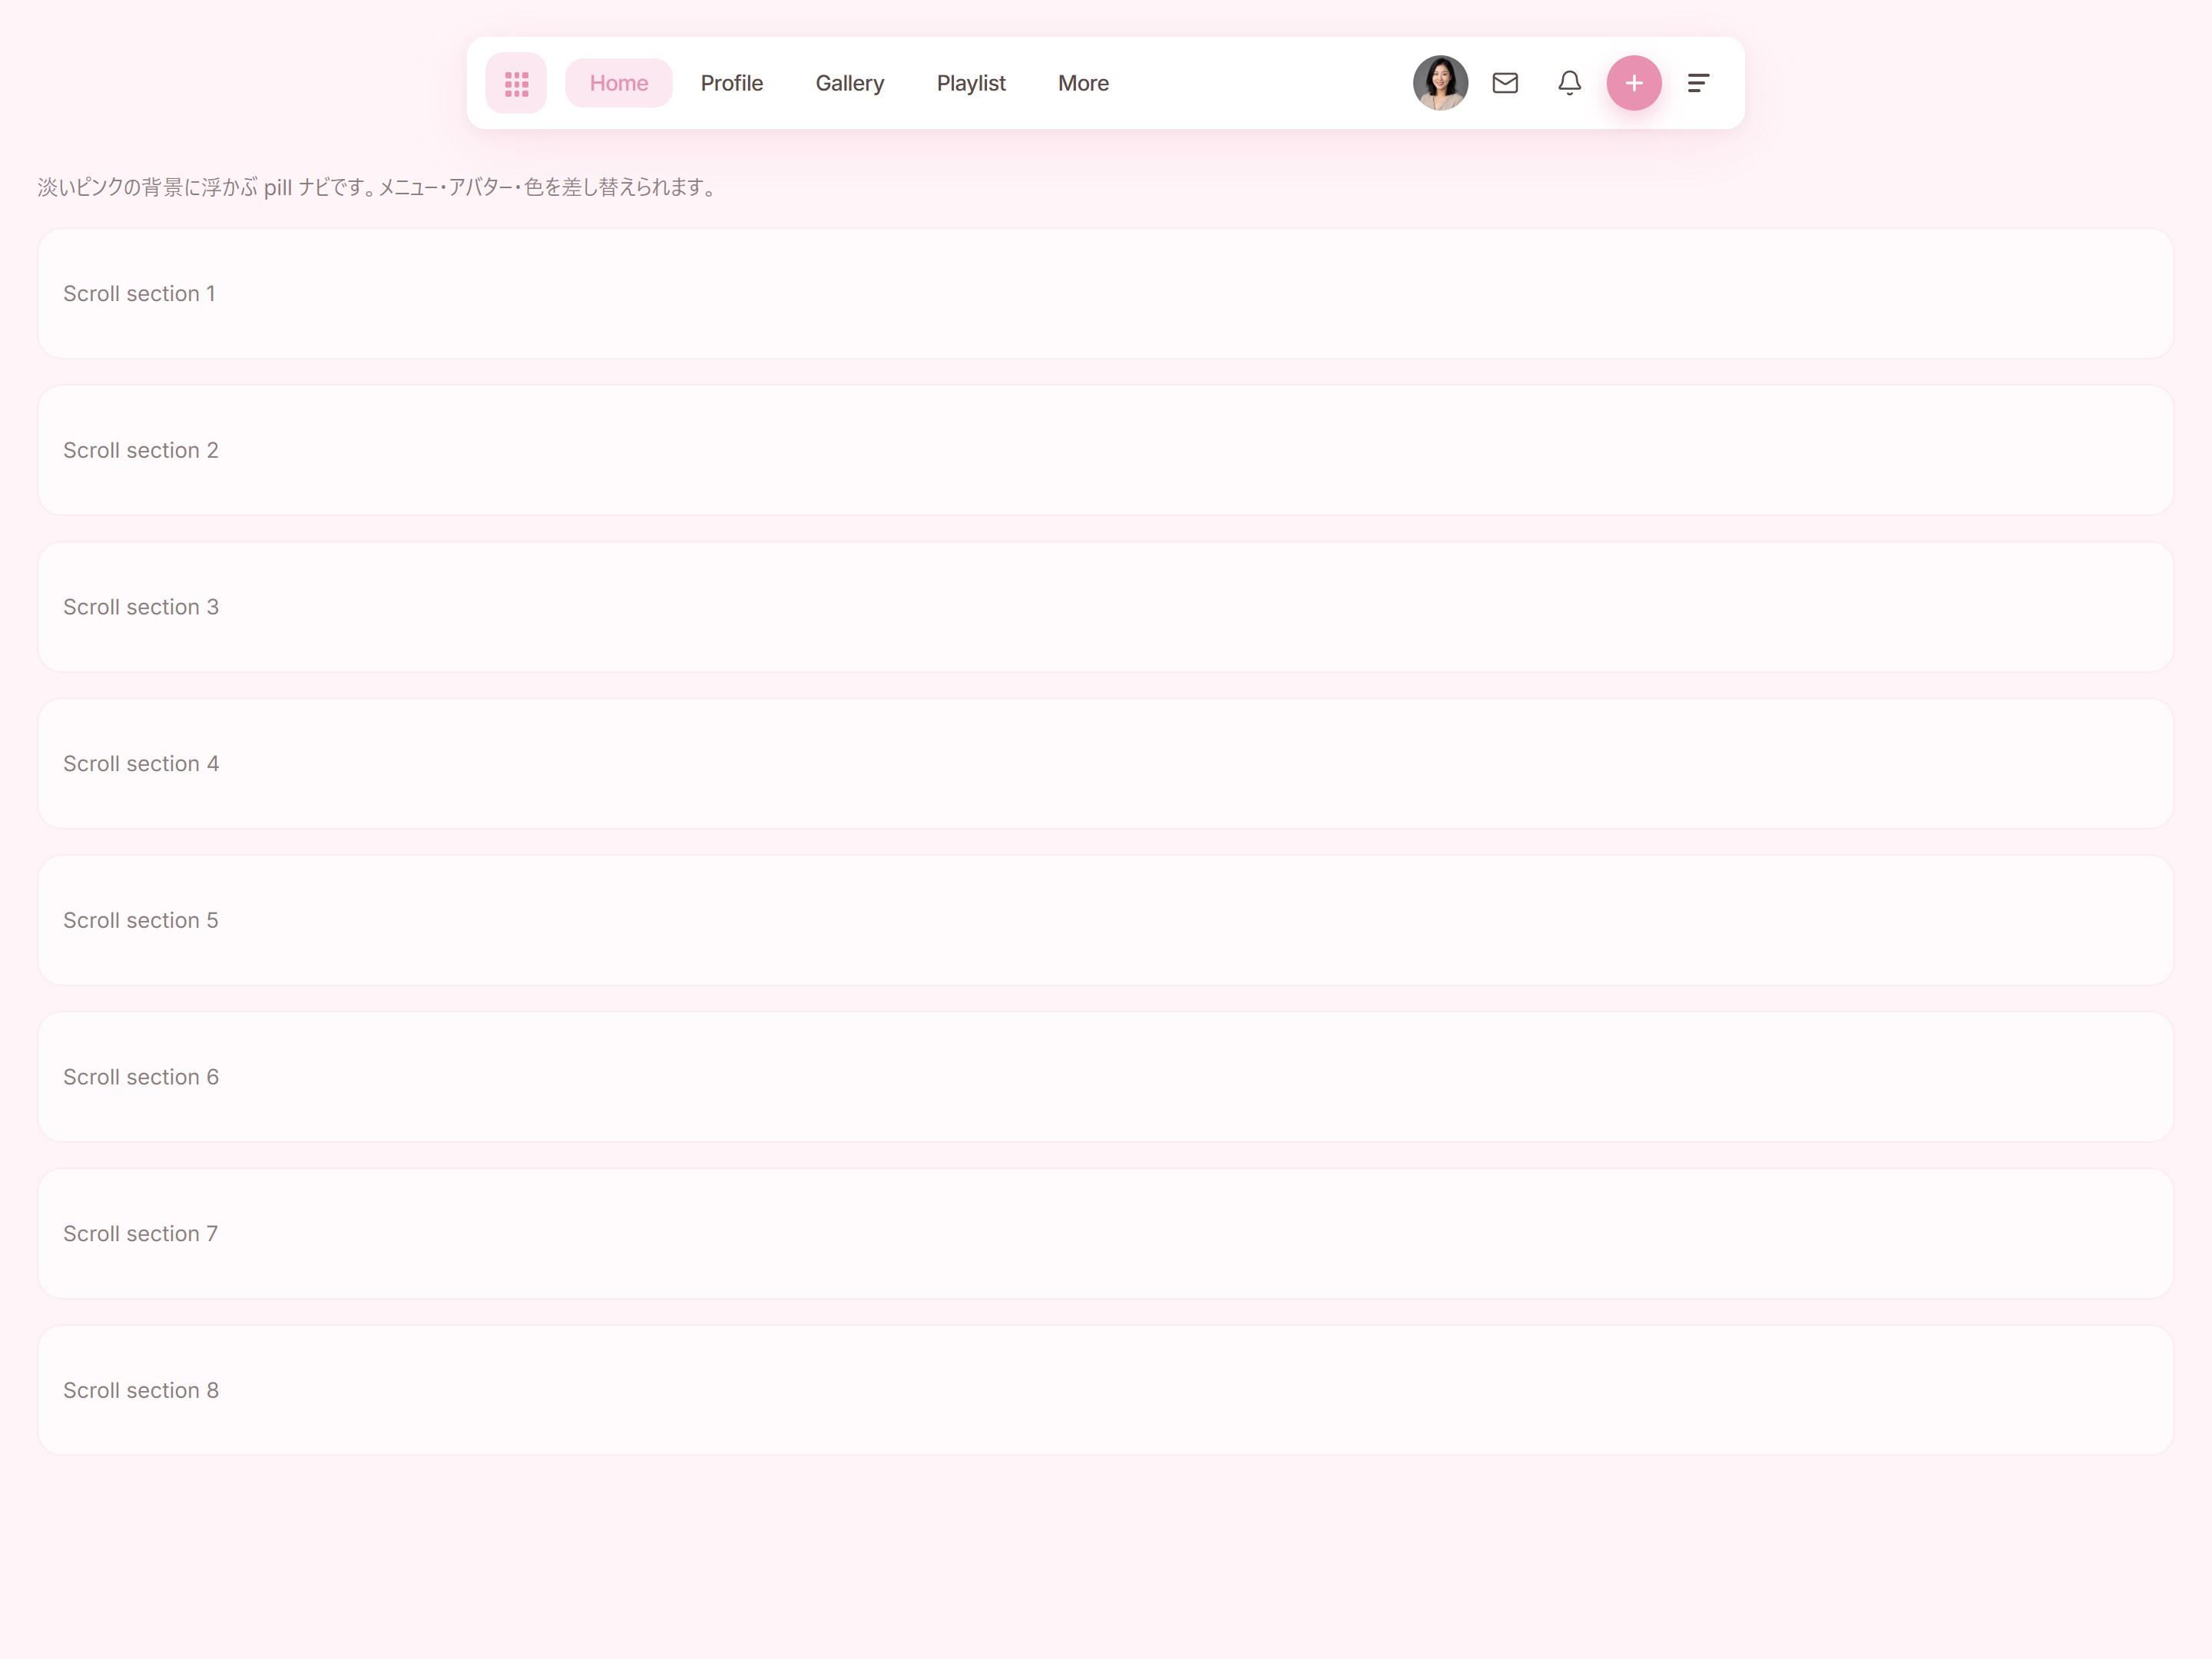Screen dimensions: 2212x1659
Task: Click Scroll section 5 text
Action: pos(141,920)
